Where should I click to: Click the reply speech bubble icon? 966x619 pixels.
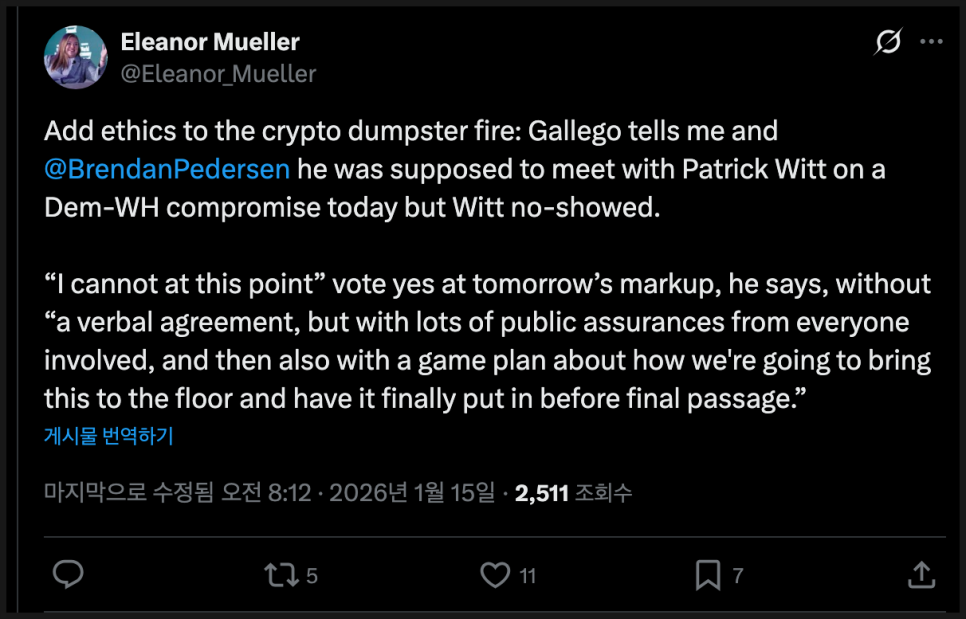[67, 574]
